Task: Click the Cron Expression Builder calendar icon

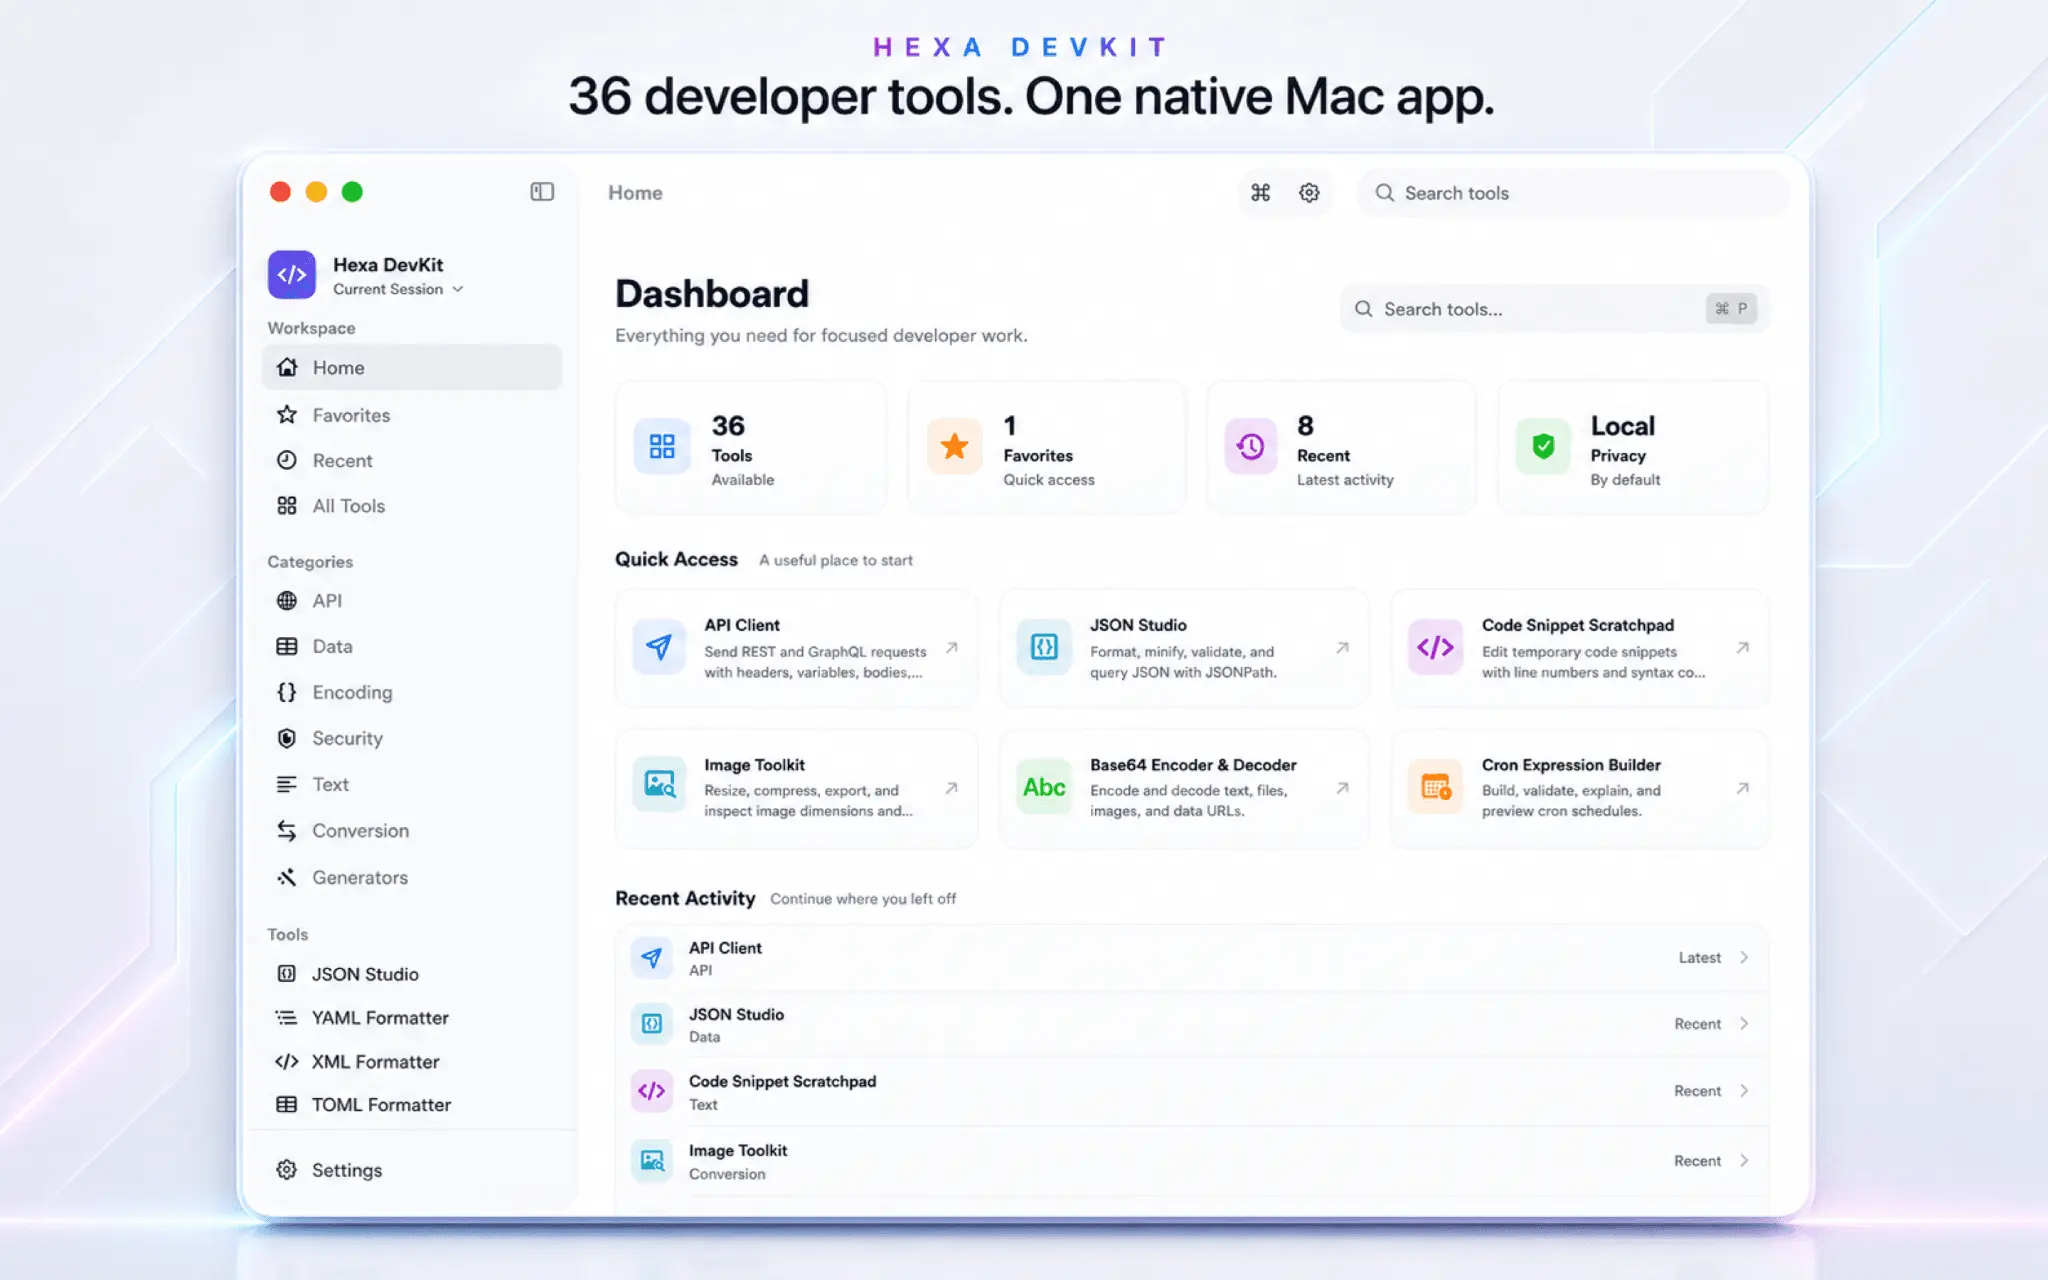Action: click(1435, 787)
